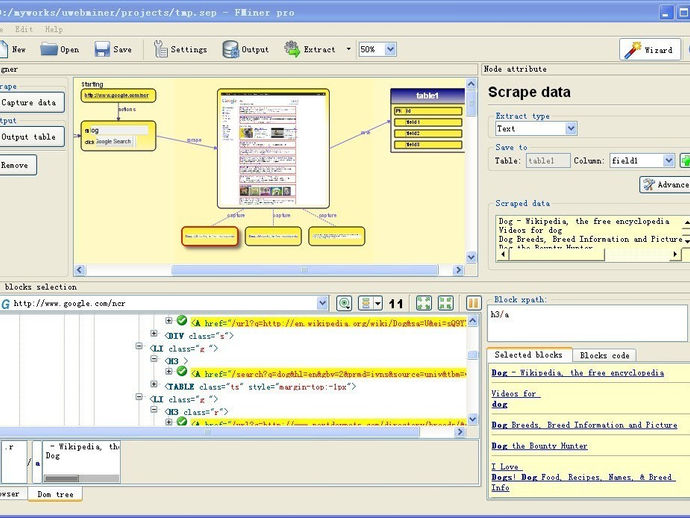Click the scroll right arrow under the designer canvas

pos(458,270)
